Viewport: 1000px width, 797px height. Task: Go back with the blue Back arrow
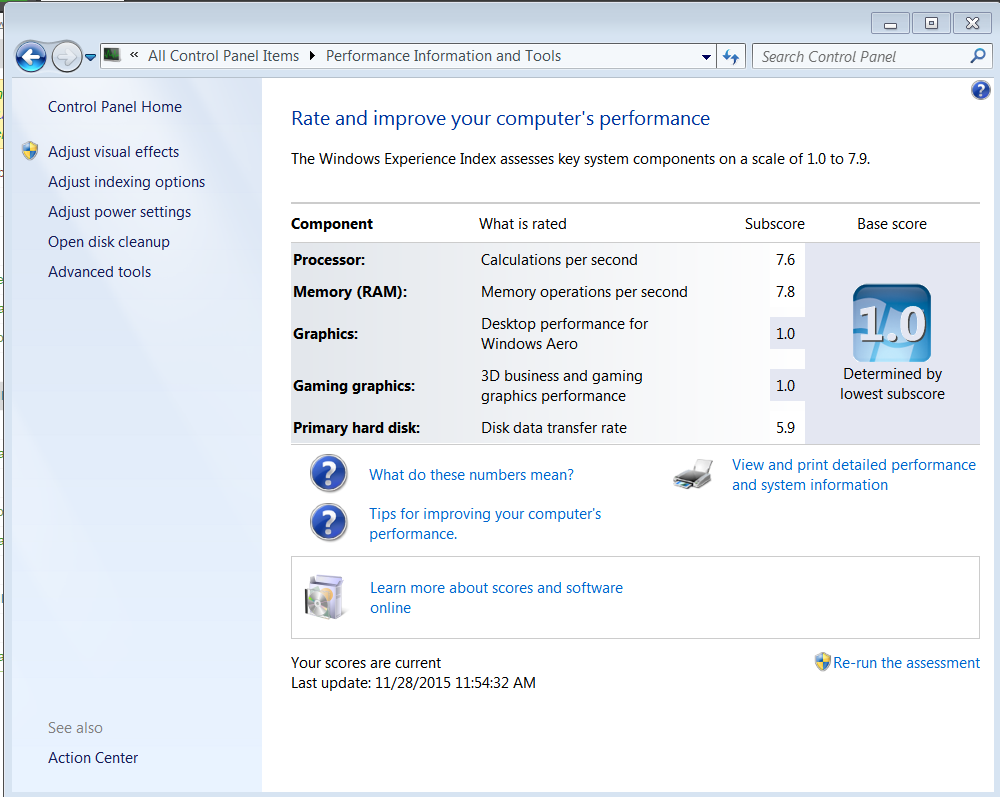click(x=31, y=57)
